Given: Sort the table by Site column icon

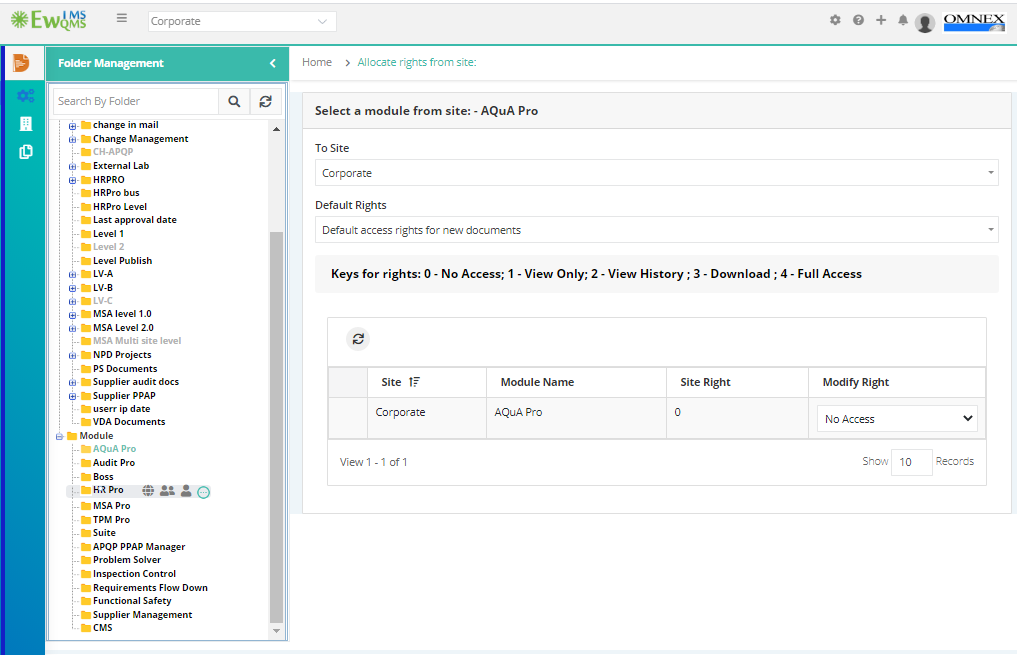Looking at the screenshot, I should [x=414, y=382].
